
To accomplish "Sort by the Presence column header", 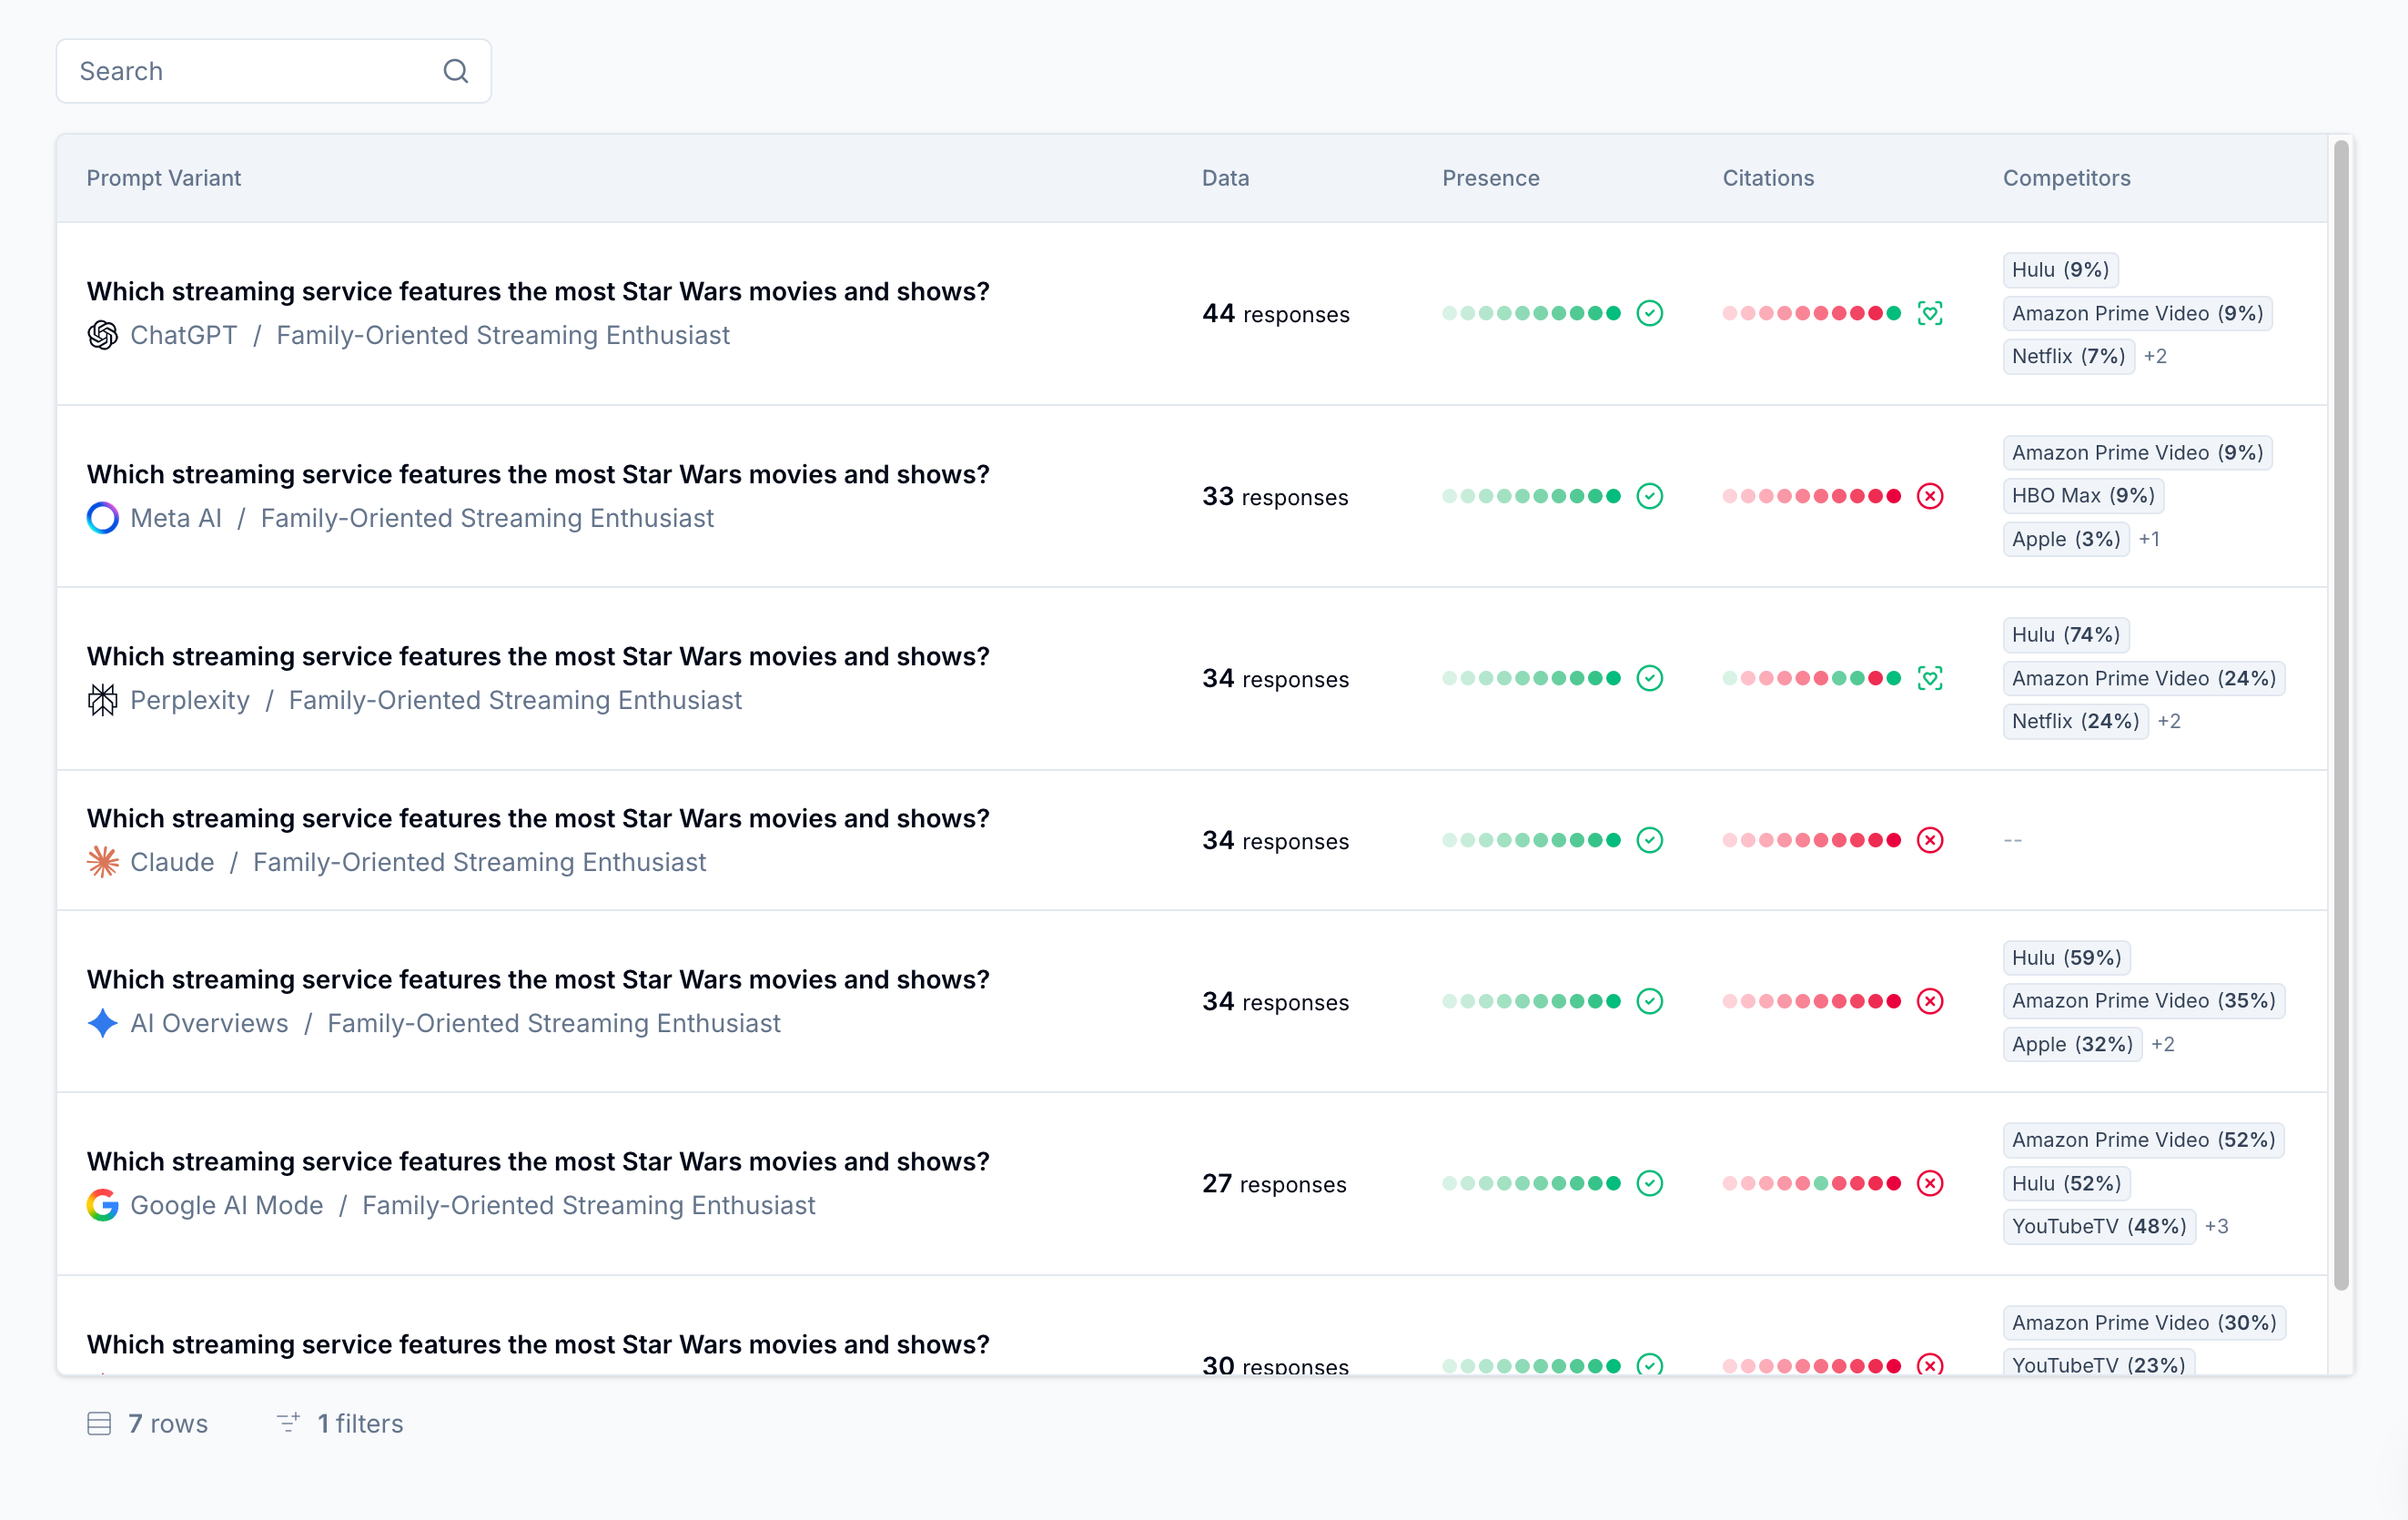I will [x=1490, y=178].
